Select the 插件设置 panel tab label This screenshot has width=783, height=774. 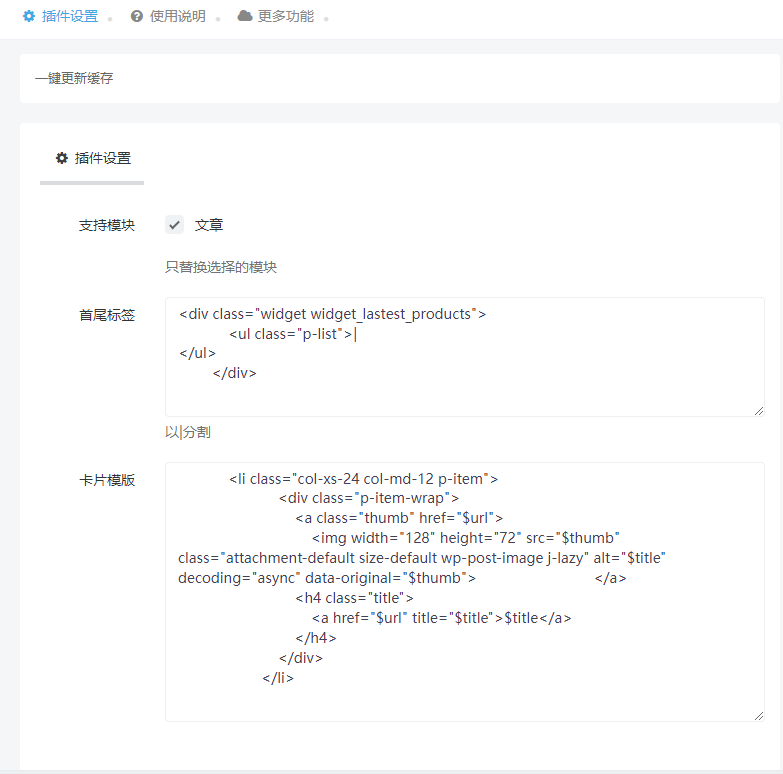tap(102, 158)
